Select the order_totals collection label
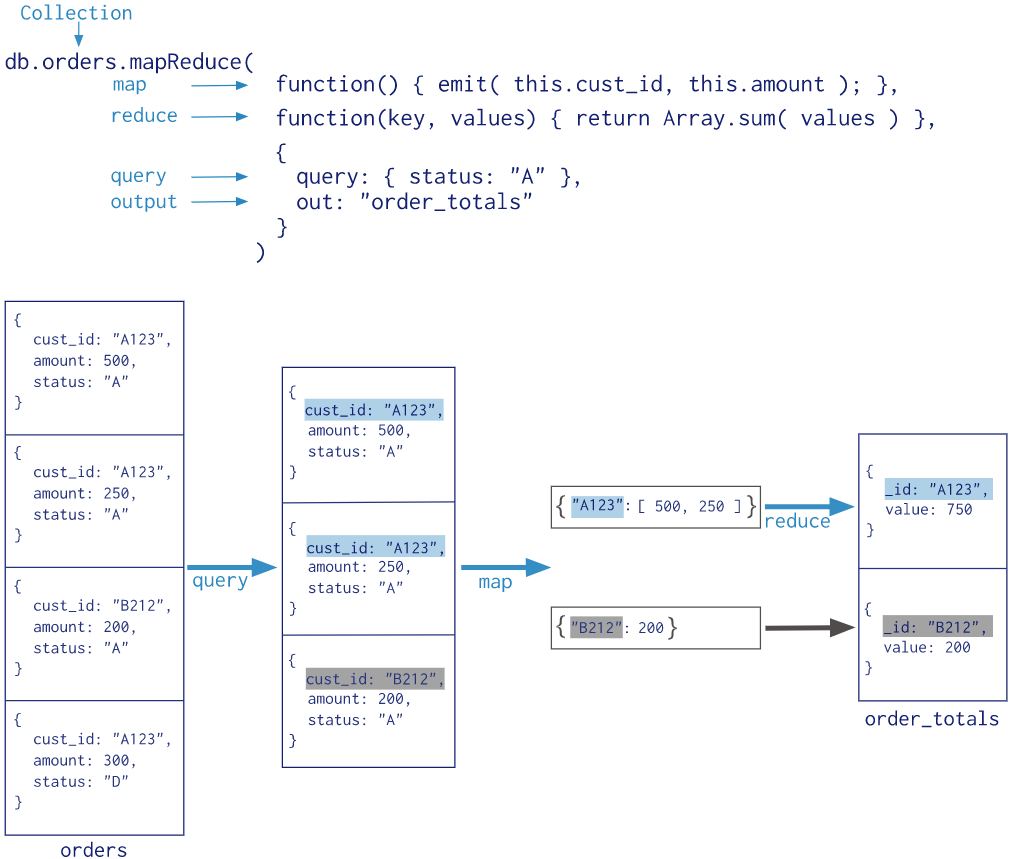 pos(931,719)
